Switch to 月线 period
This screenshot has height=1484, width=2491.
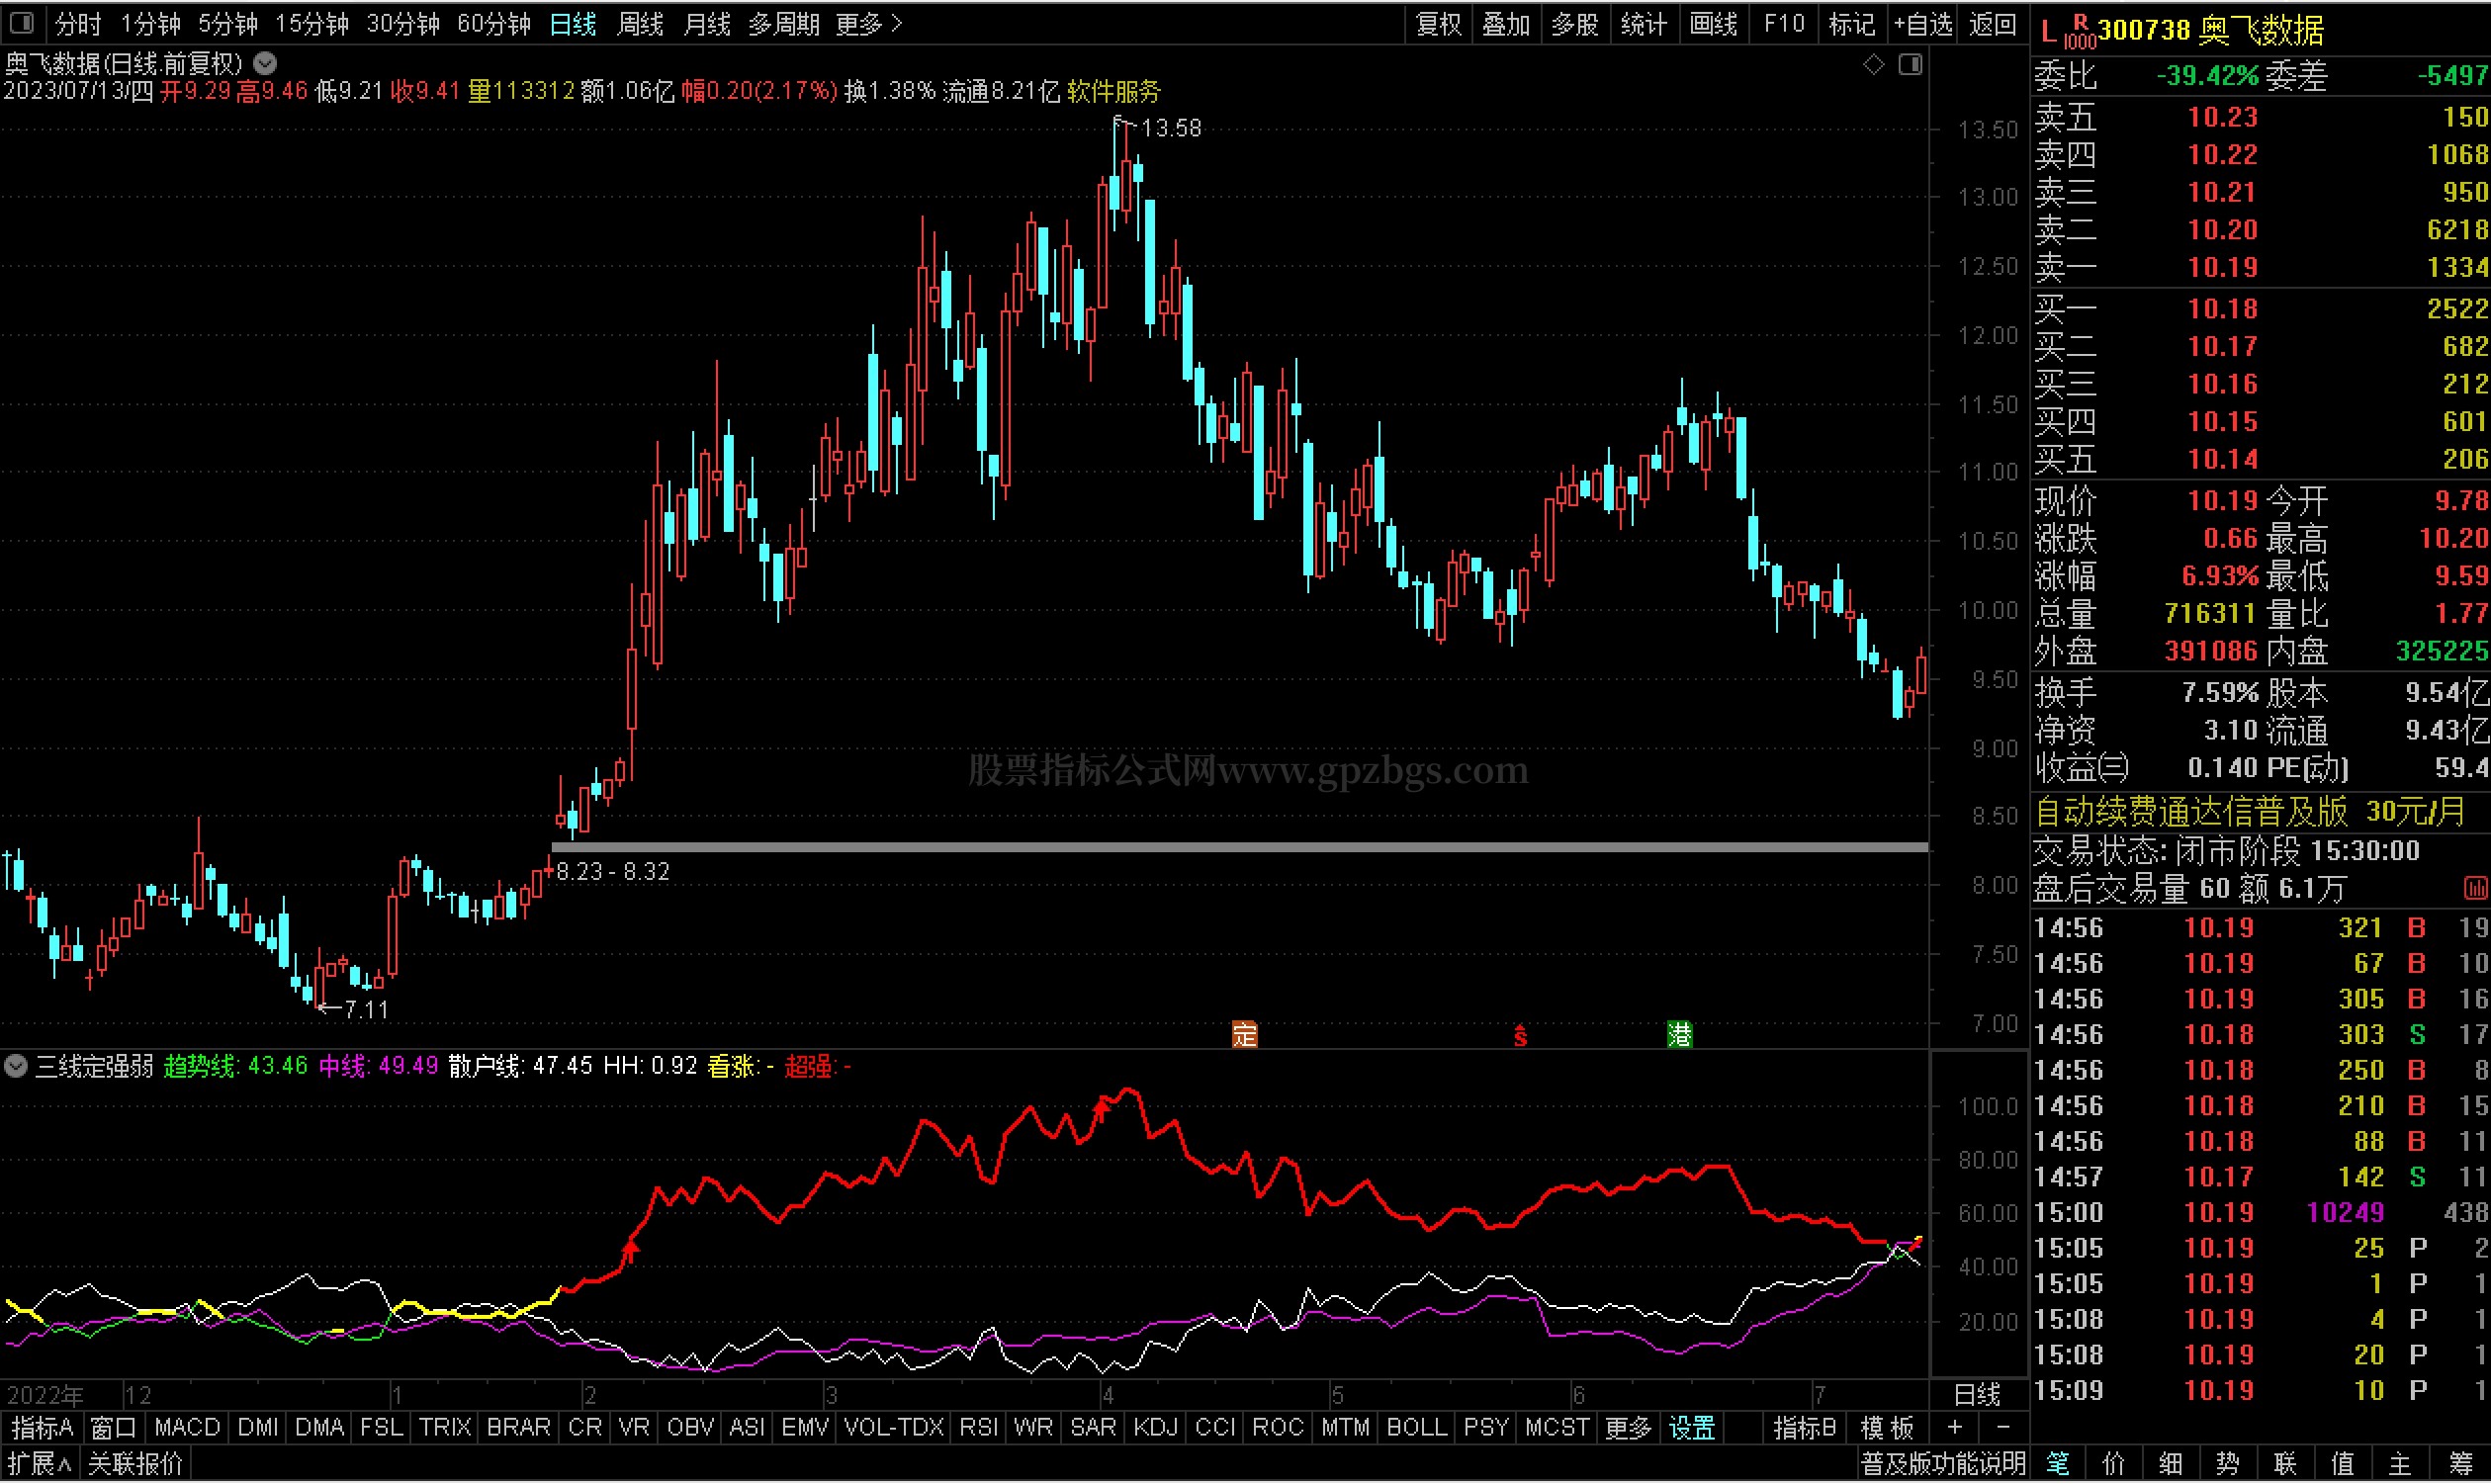click(x=707, y=23)
